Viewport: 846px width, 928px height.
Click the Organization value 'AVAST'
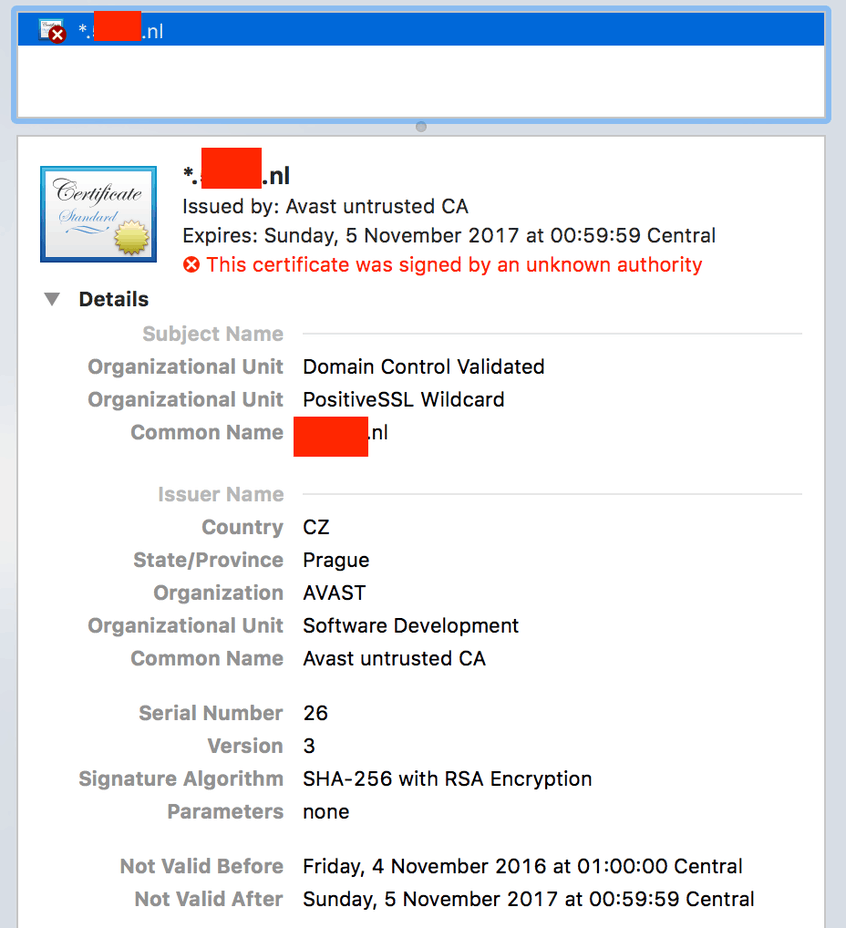click(x=334, y=593)
